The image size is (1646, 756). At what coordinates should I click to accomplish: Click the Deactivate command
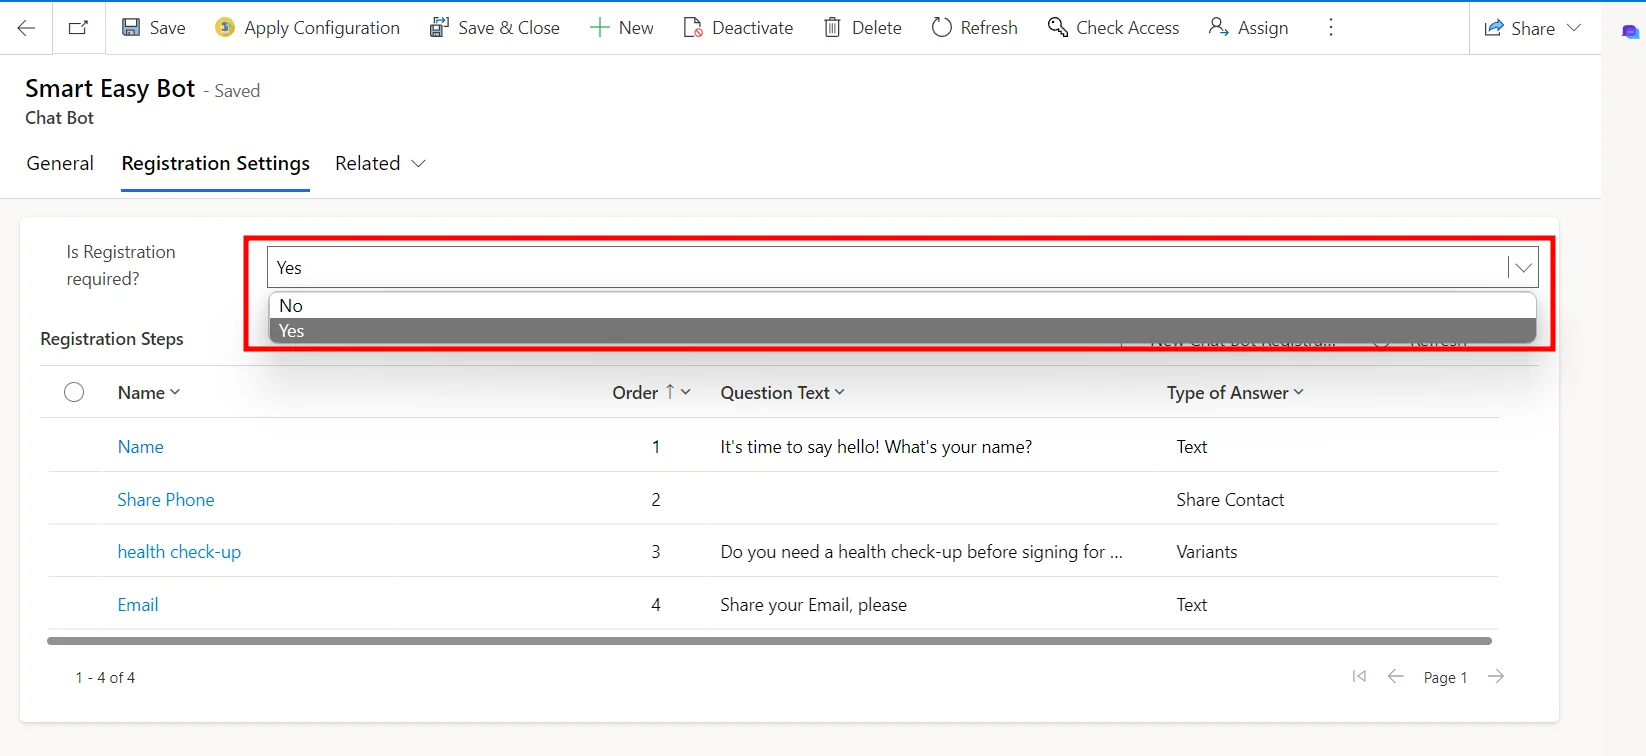(x=738, y=28)
